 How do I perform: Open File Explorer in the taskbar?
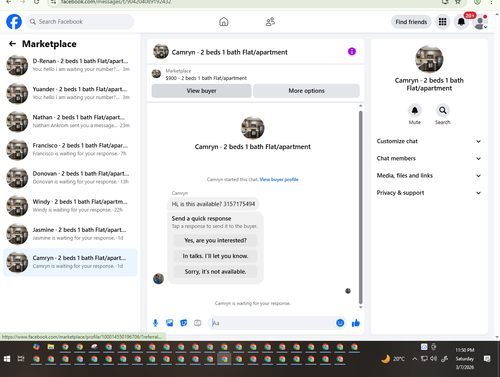coord(51,347)
